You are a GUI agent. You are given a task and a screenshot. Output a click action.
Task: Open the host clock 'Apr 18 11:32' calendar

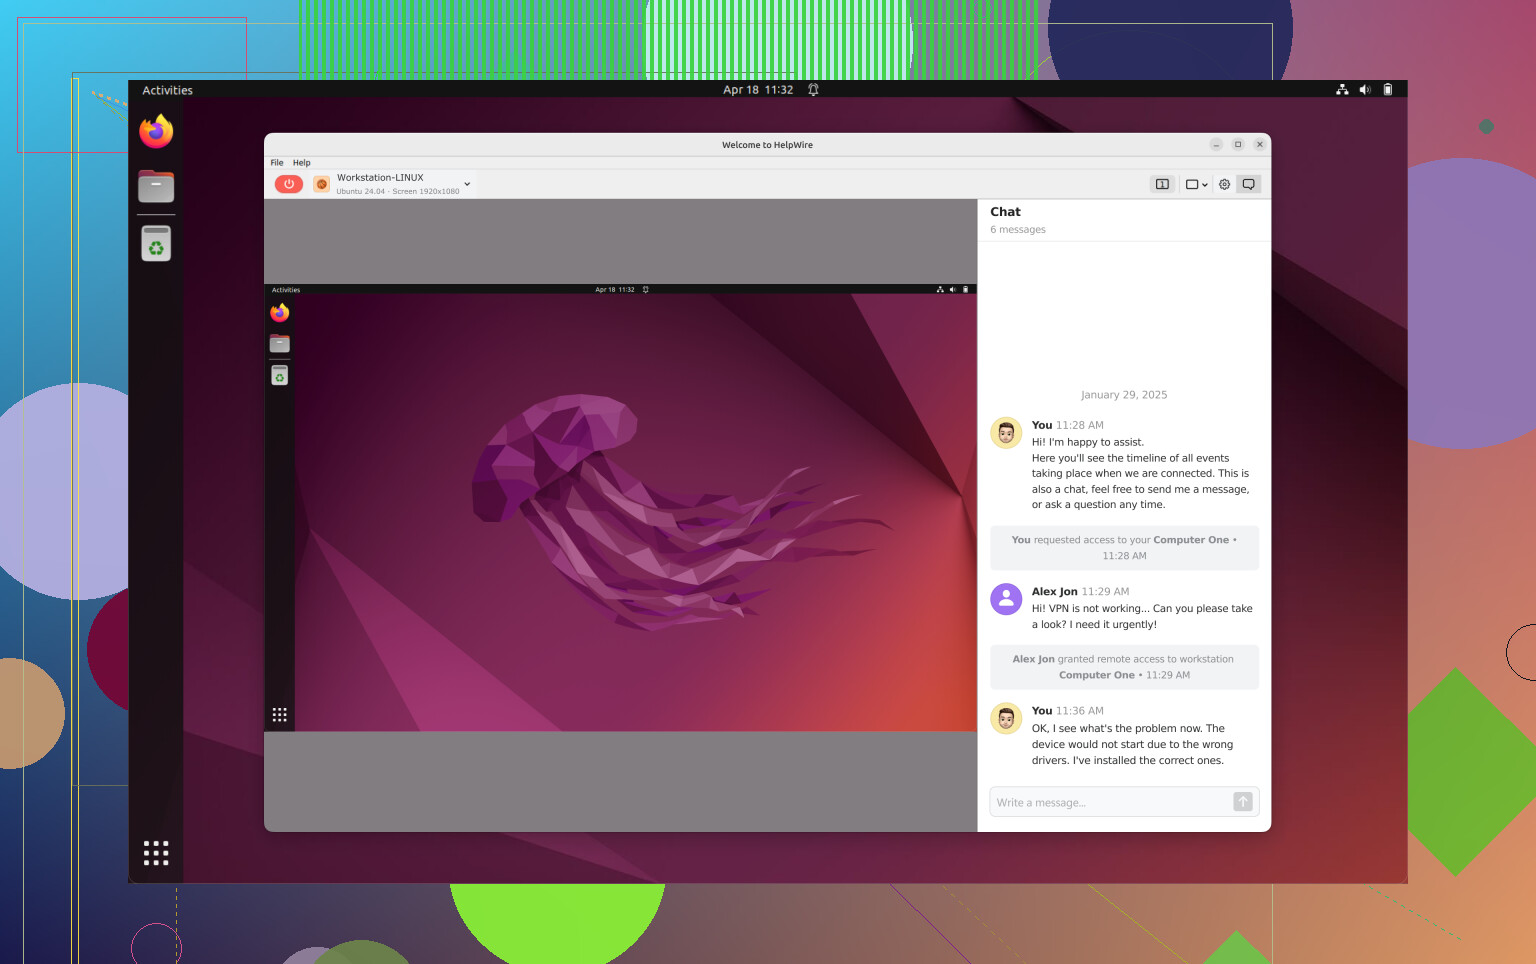[x=758, y=90]
